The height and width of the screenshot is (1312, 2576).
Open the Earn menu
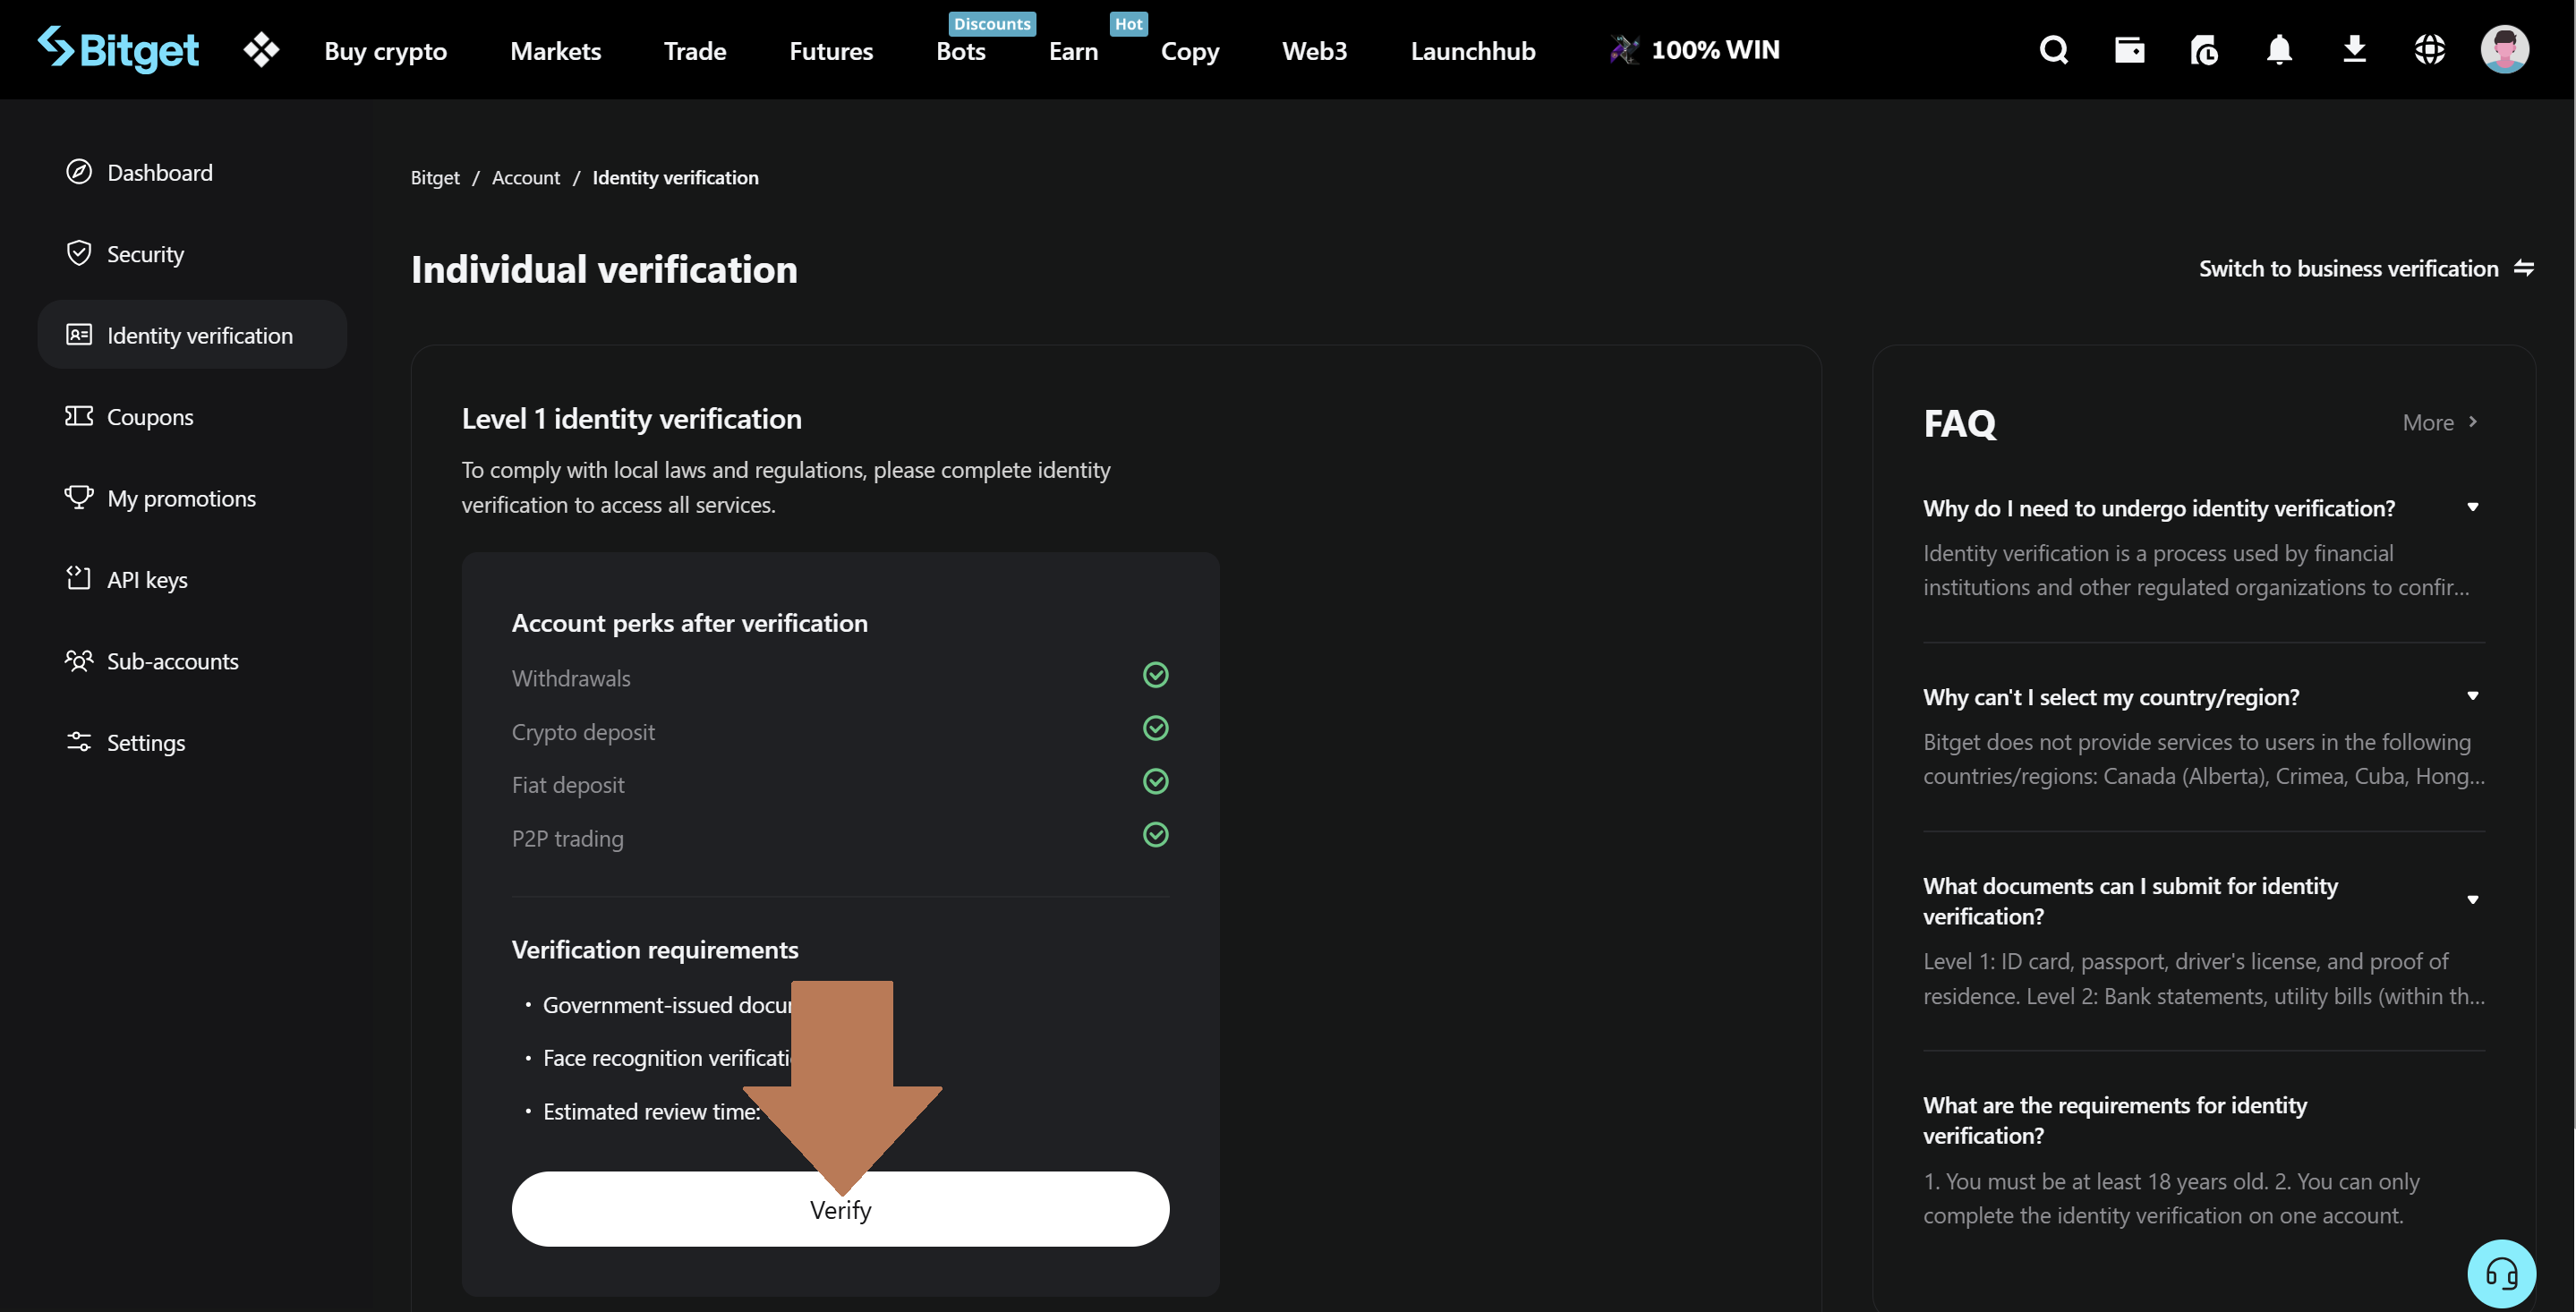(x=1073, y=50)
